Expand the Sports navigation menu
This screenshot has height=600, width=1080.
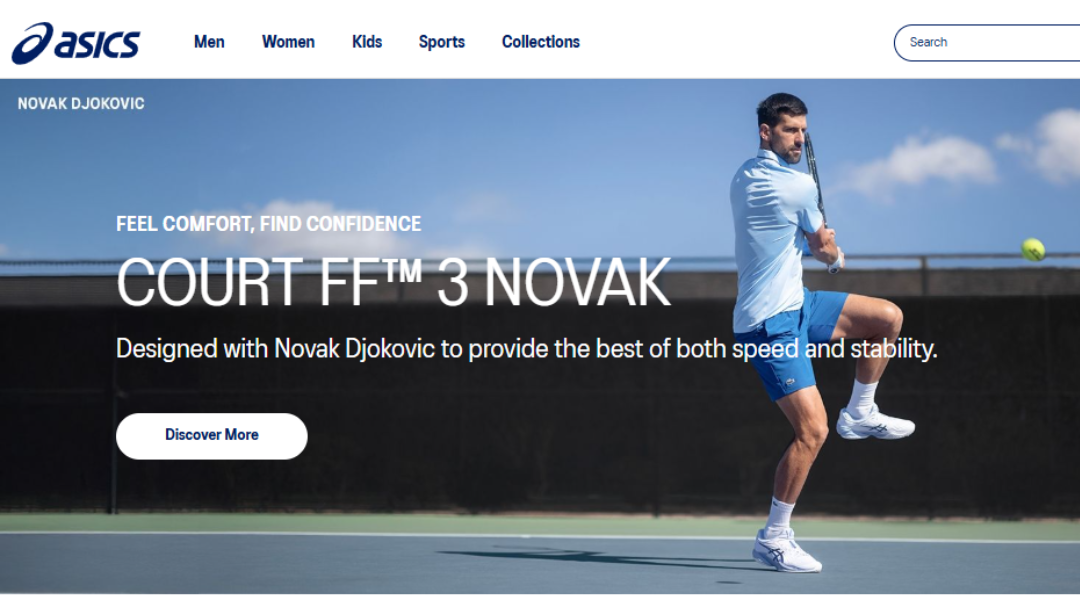tap(442, 42)
